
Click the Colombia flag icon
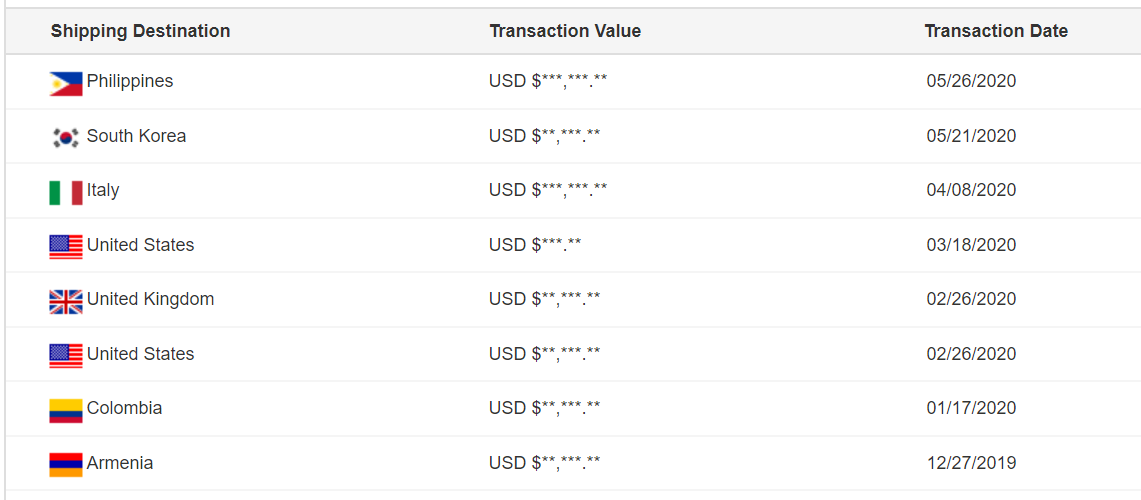[65, 410]
